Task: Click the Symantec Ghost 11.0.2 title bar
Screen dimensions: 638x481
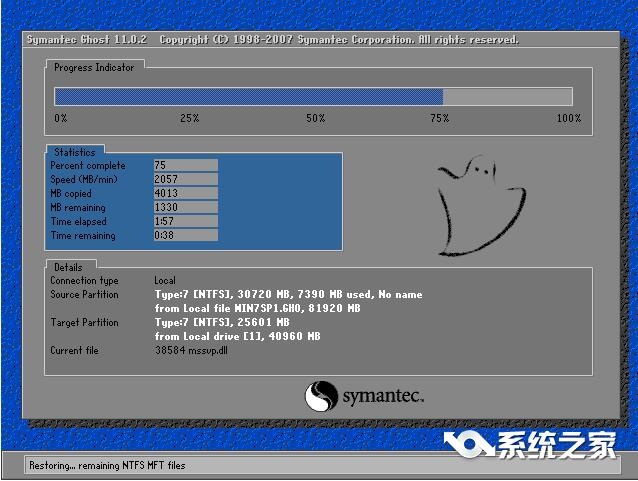Action: pyautogui.click(x=272, y=40)
